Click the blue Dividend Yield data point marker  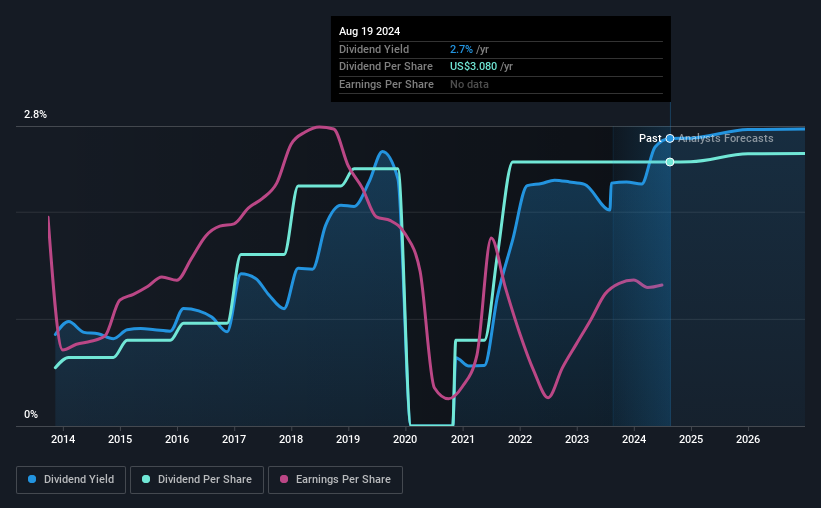670,139
